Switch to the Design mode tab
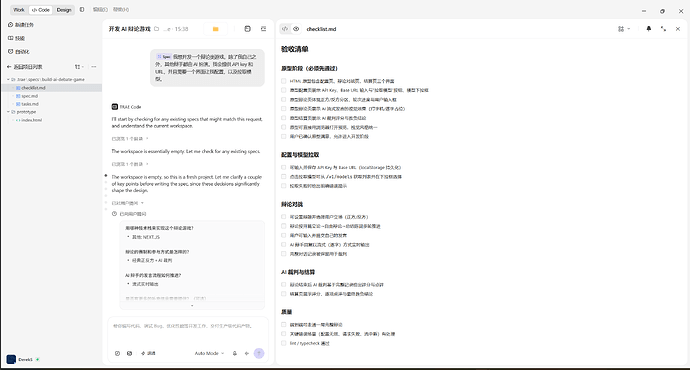Viewport: 690px width, 370px height. pos(64,10)
